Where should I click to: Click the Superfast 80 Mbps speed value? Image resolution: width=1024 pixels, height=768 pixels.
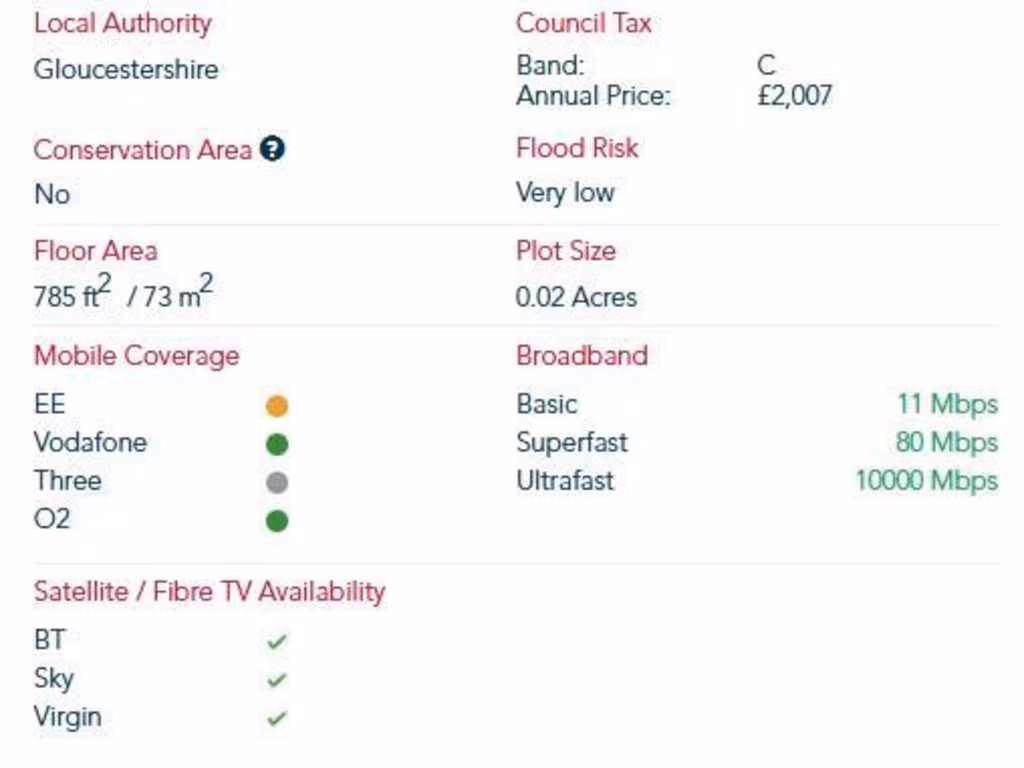pos(946,442)
